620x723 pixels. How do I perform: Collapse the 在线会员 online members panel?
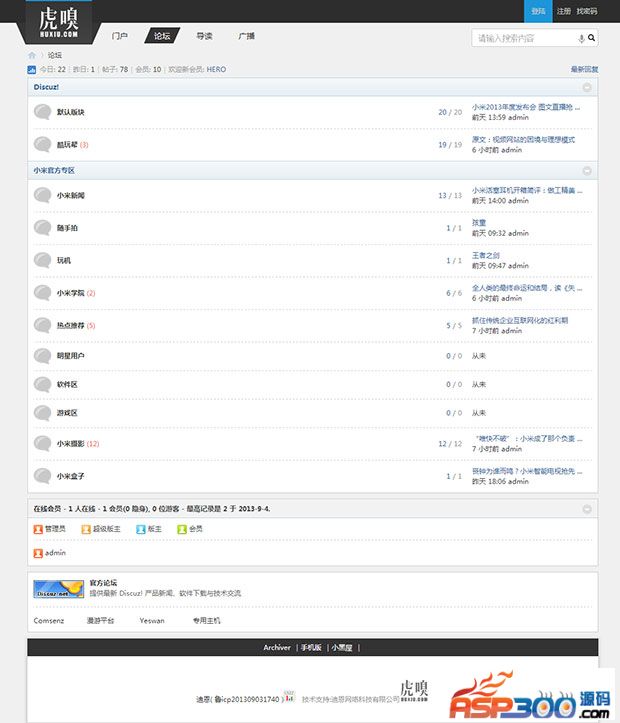(587, 509)
